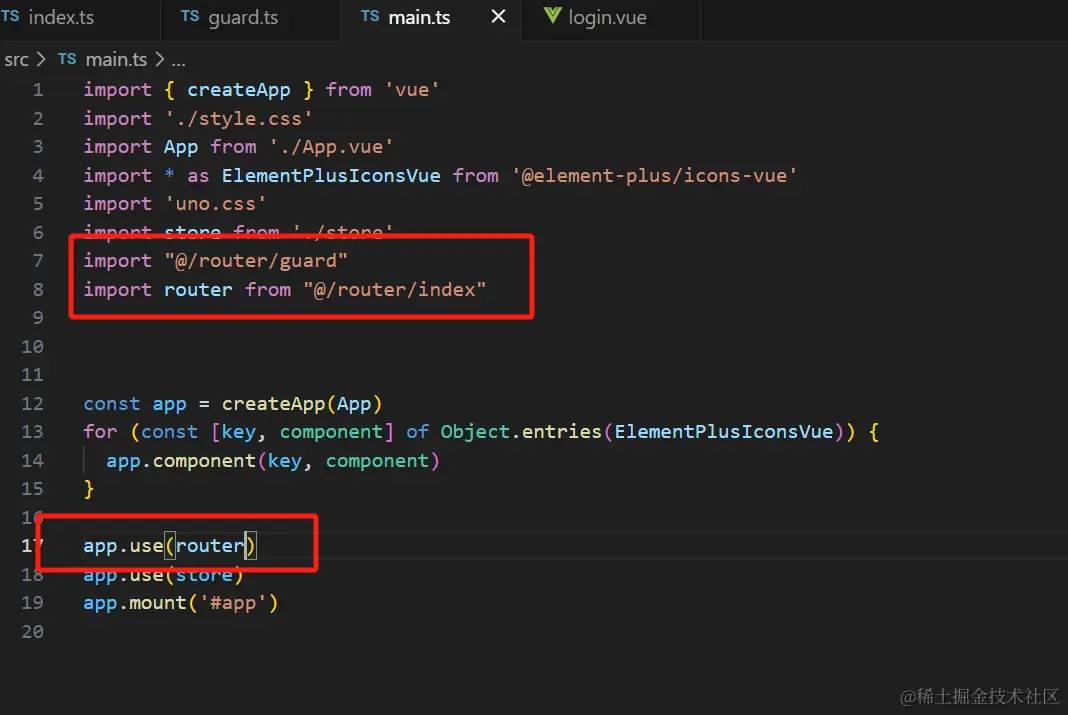Click the TS icon in the breadcrumb
This screenshot has width=1068, height=715.
[x=67, y=59]
